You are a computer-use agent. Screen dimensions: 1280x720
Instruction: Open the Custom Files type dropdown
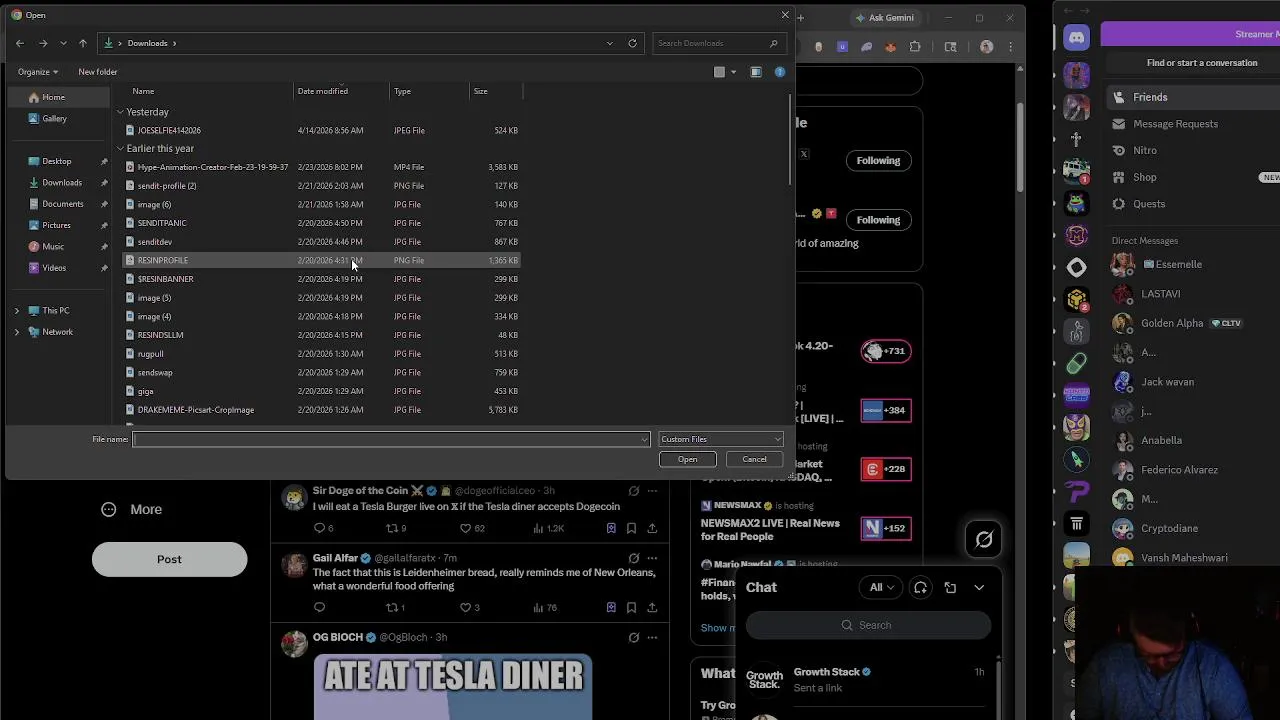click(x=720, y=439)
